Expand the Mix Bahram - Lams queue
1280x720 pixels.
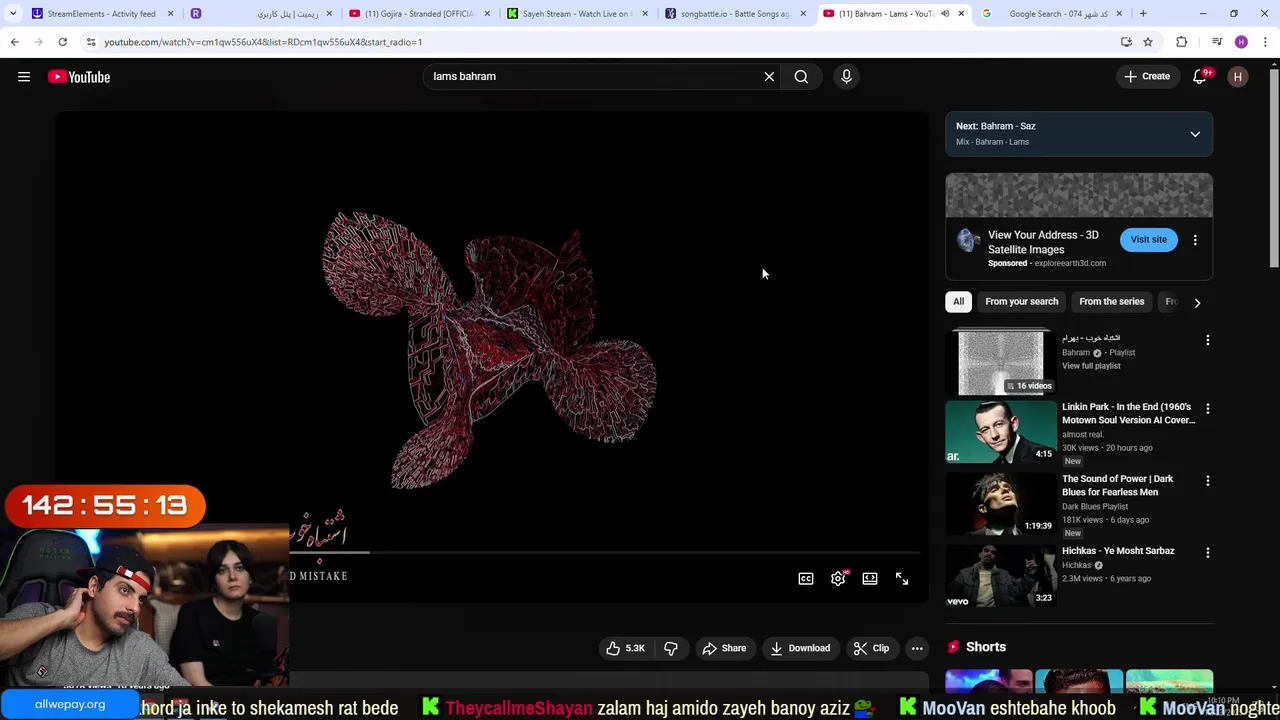pos(1195,134)
